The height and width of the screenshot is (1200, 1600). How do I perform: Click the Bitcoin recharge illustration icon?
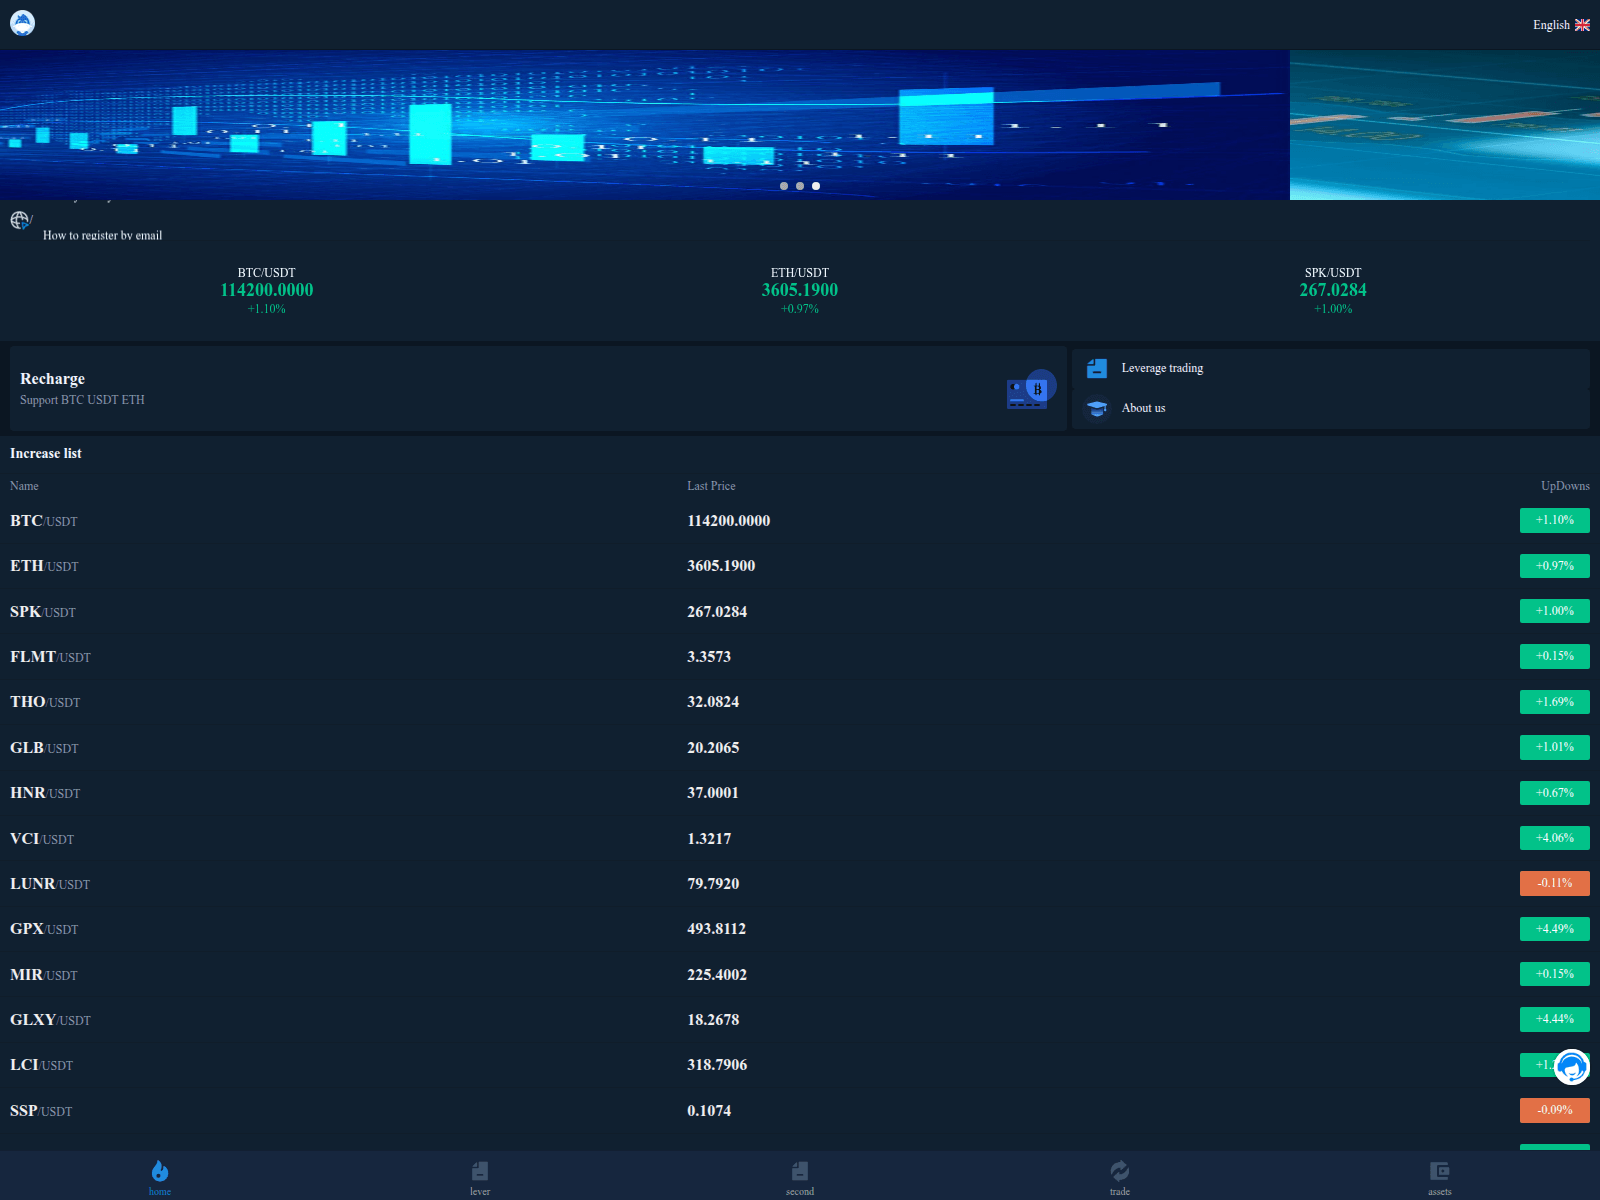(1028, 389)
